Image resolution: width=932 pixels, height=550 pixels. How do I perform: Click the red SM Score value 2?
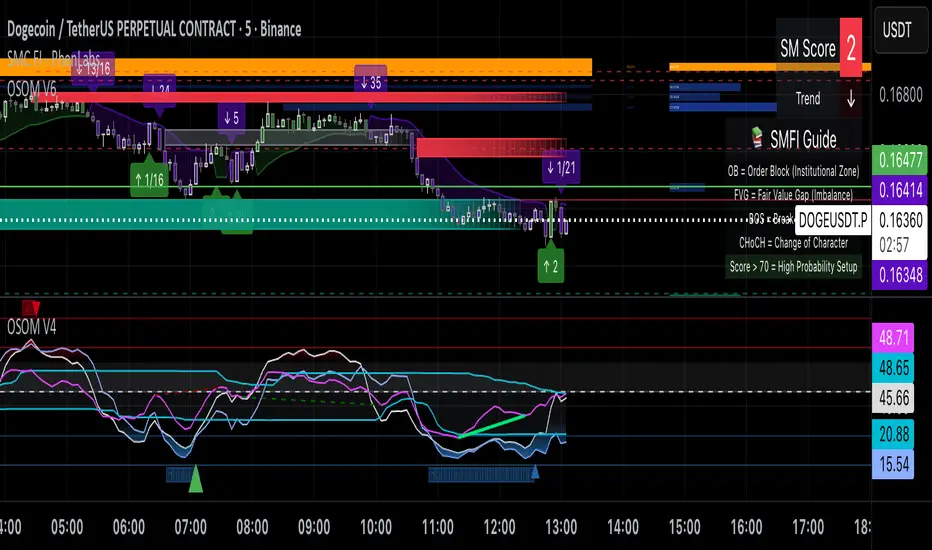pos(851,48)
